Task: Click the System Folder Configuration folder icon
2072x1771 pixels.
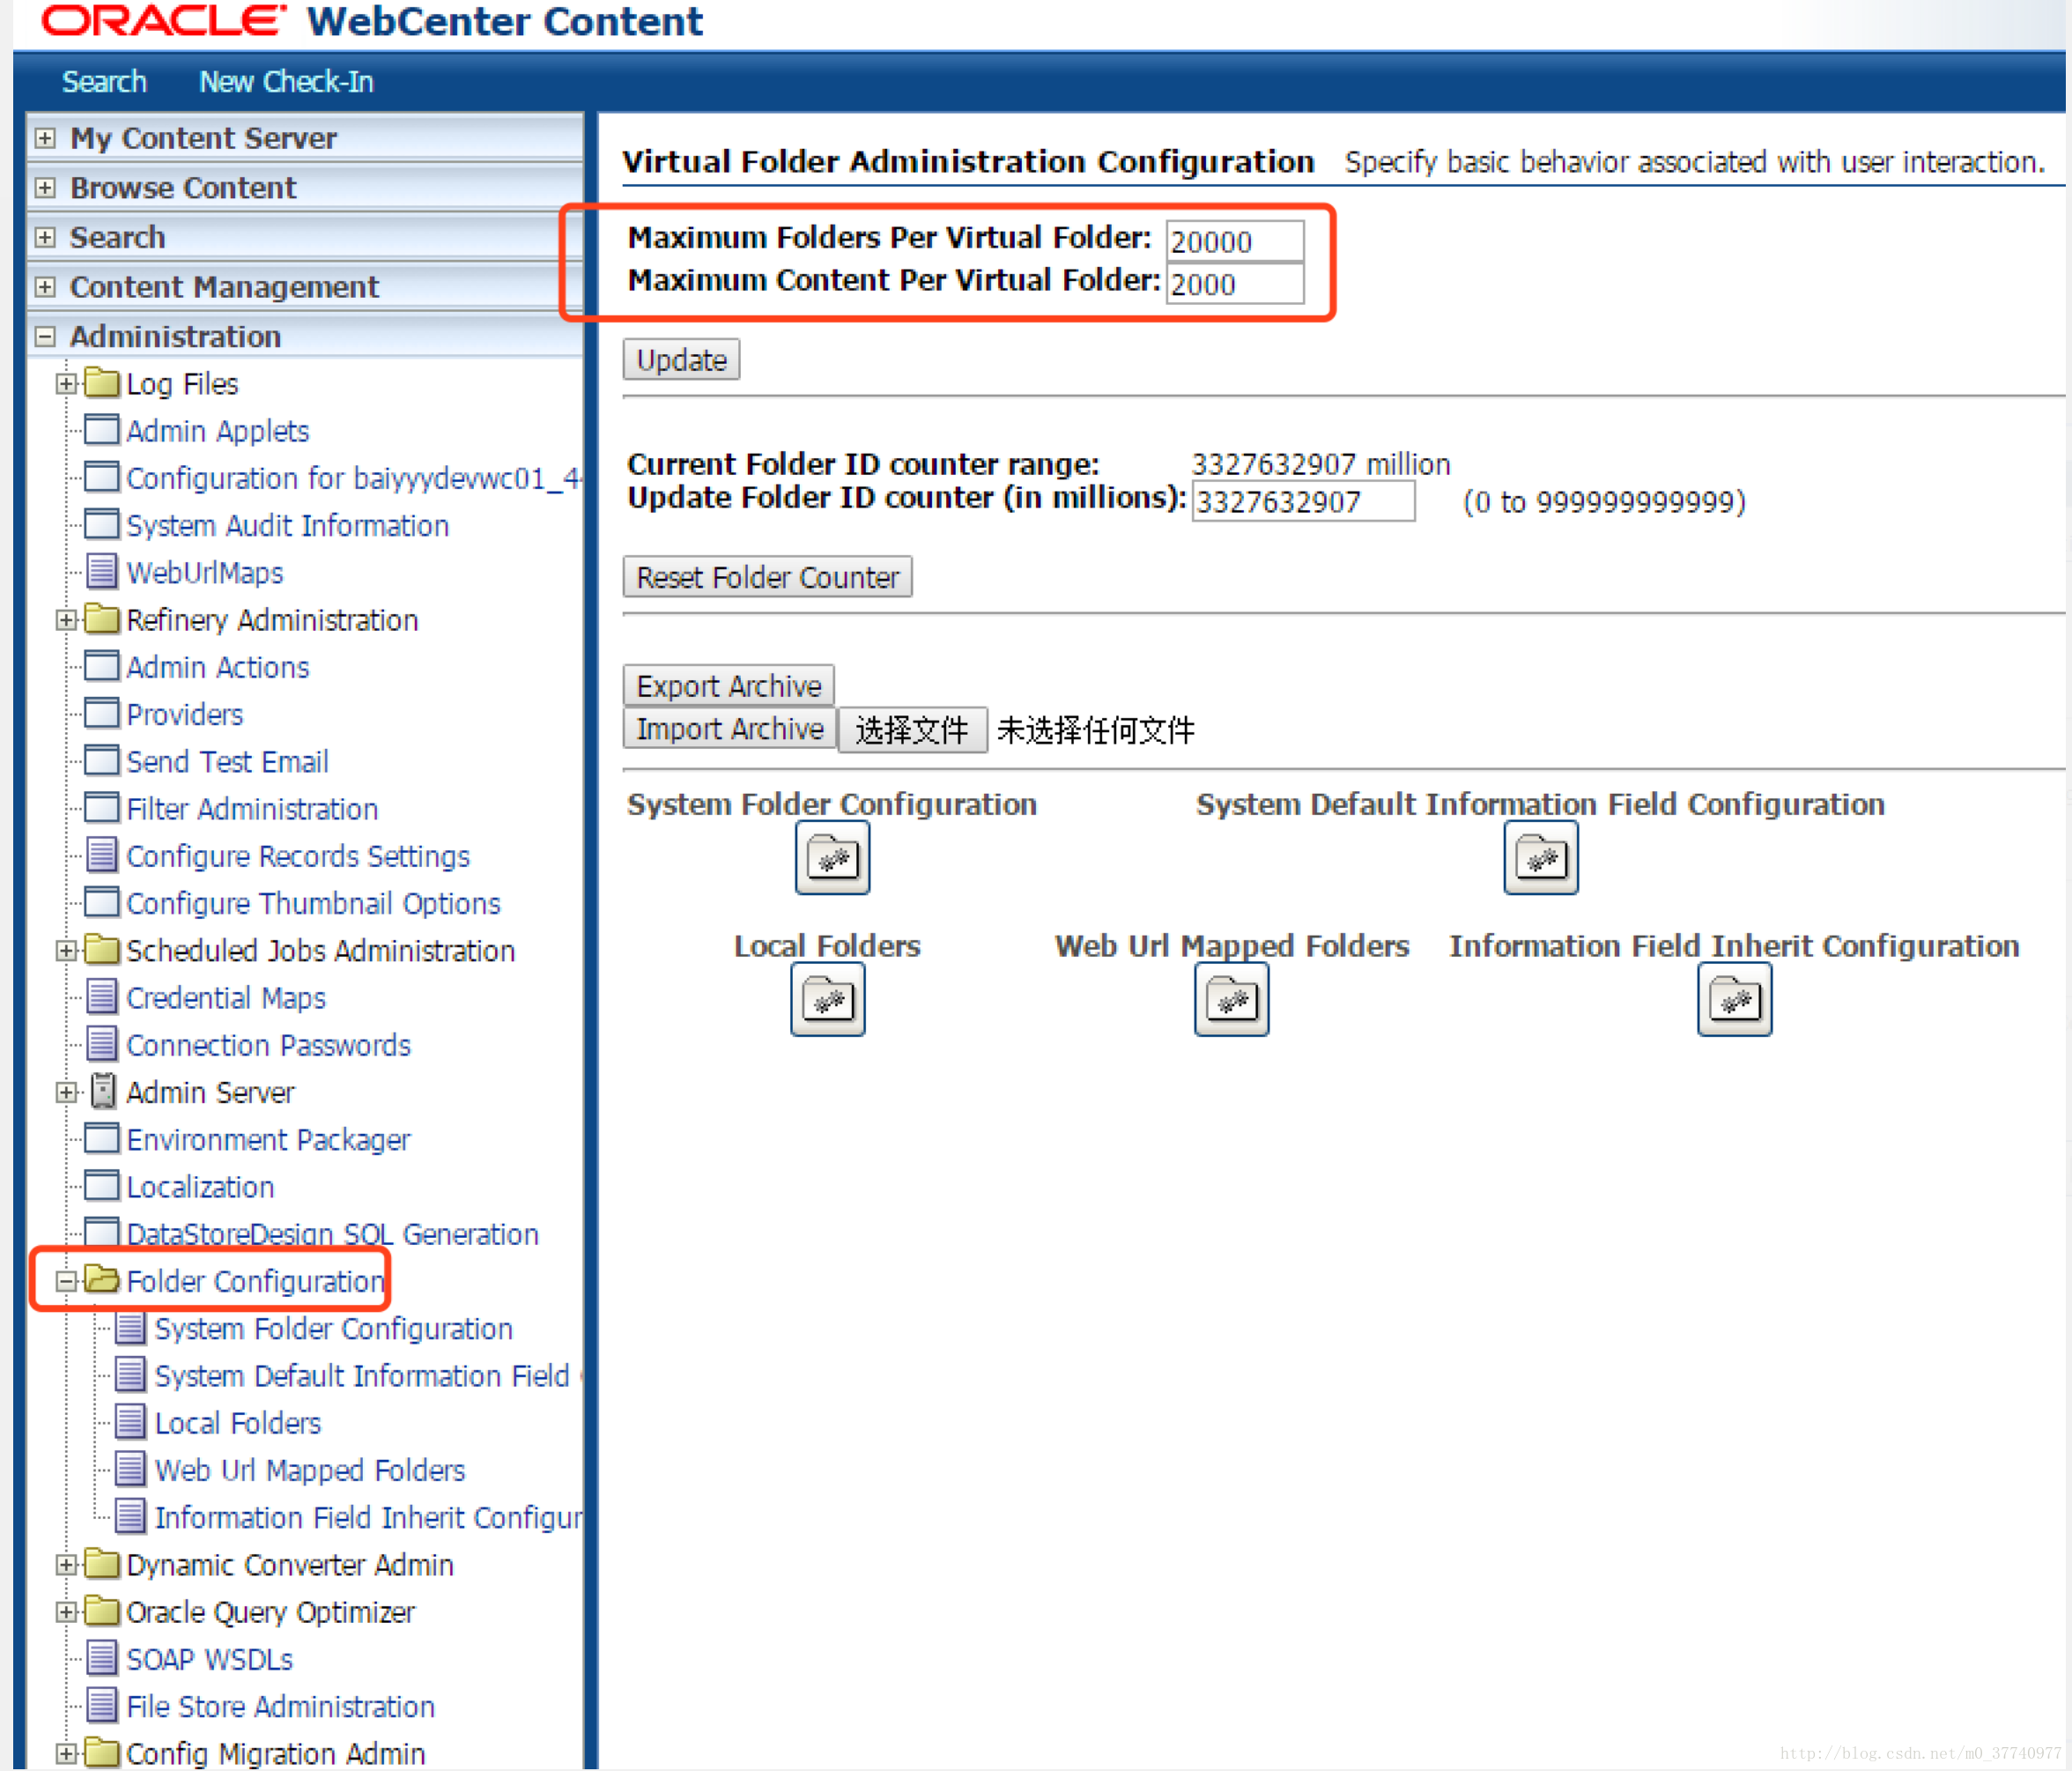Action: point(832,858)
